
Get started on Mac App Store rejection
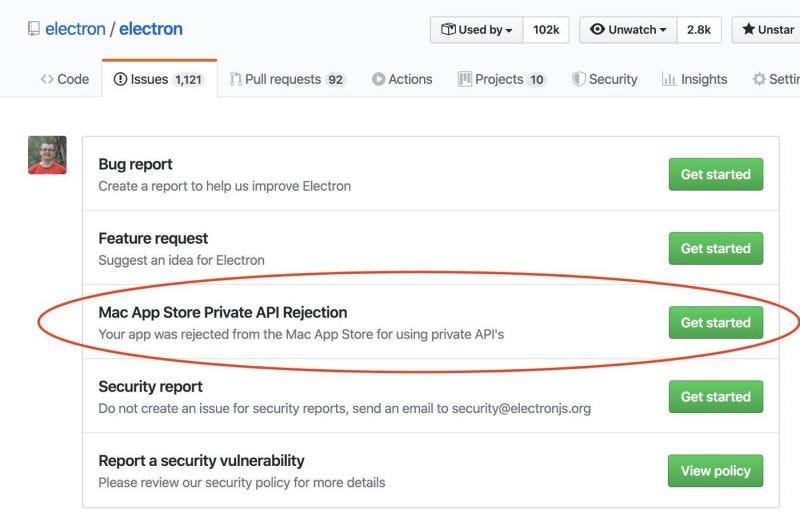pyautogui.click(x=715, y=322)
